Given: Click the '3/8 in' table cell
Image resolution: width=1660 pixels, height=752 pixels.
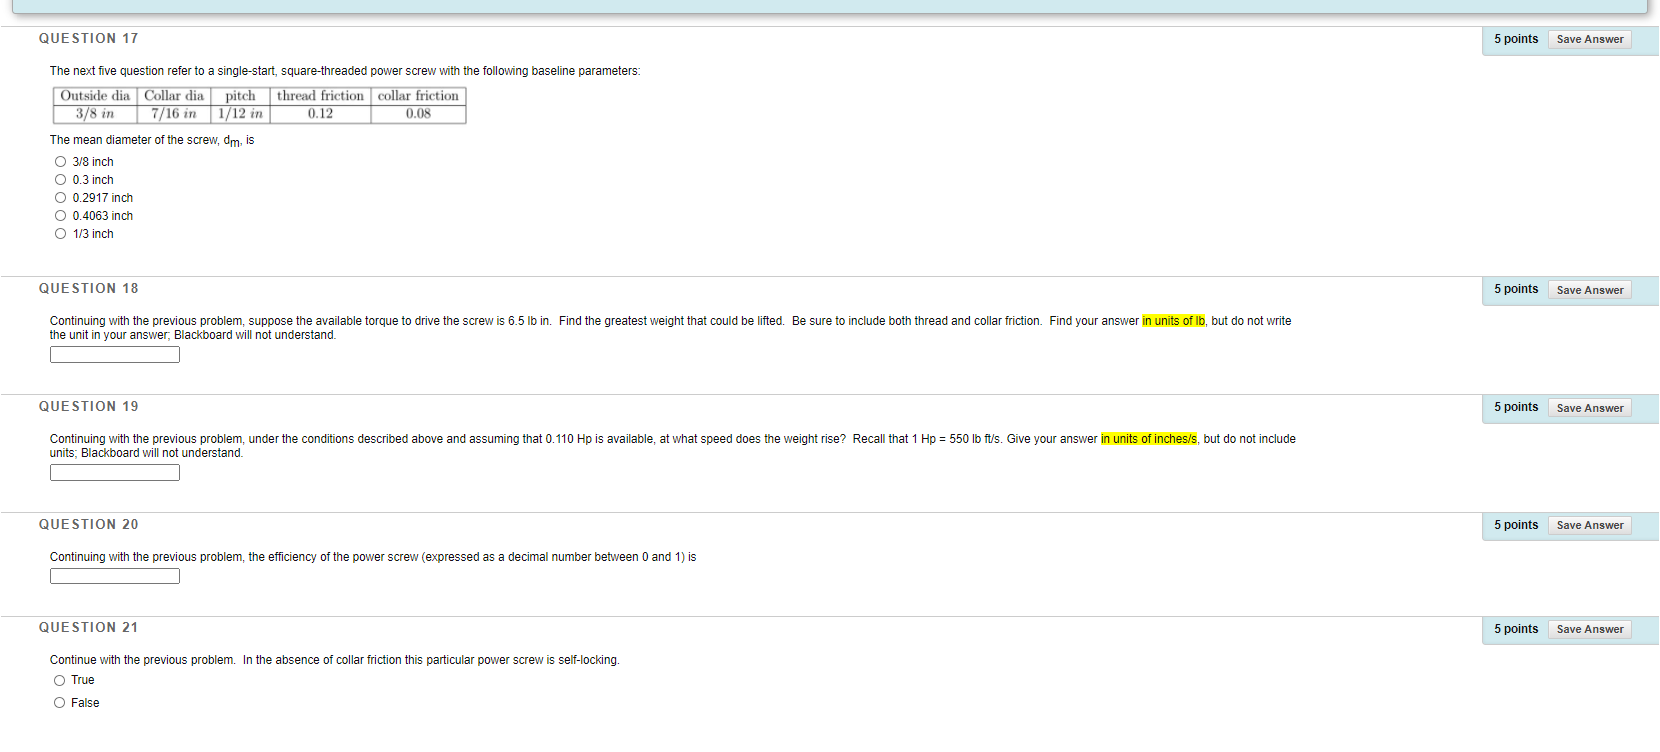Looking at the screenshot, I should point(95,114).
